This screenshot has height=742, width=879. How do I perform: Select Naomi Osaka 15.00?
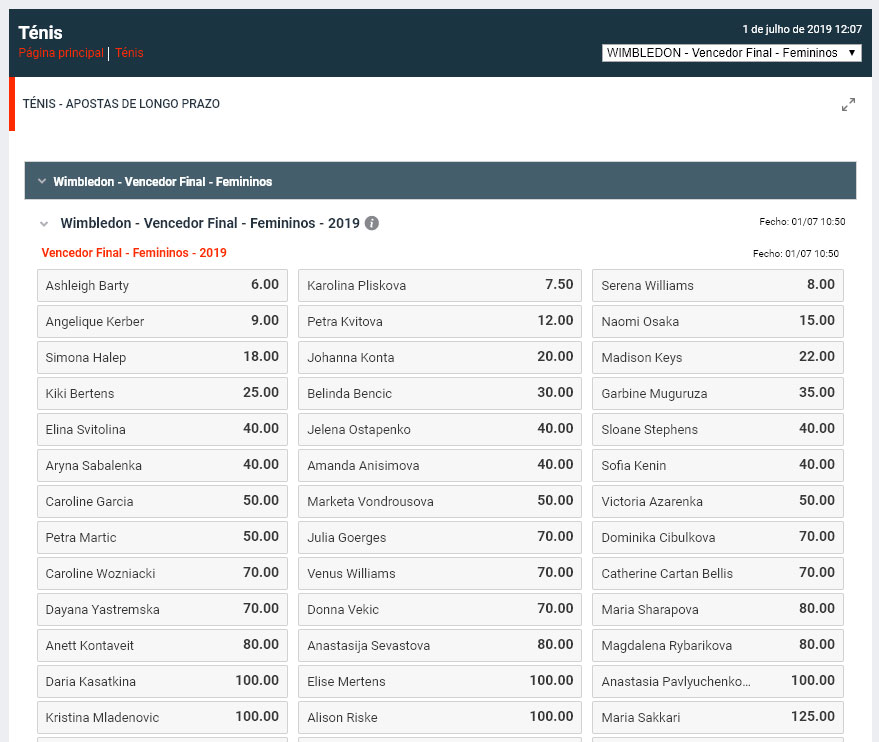(718, 321)
